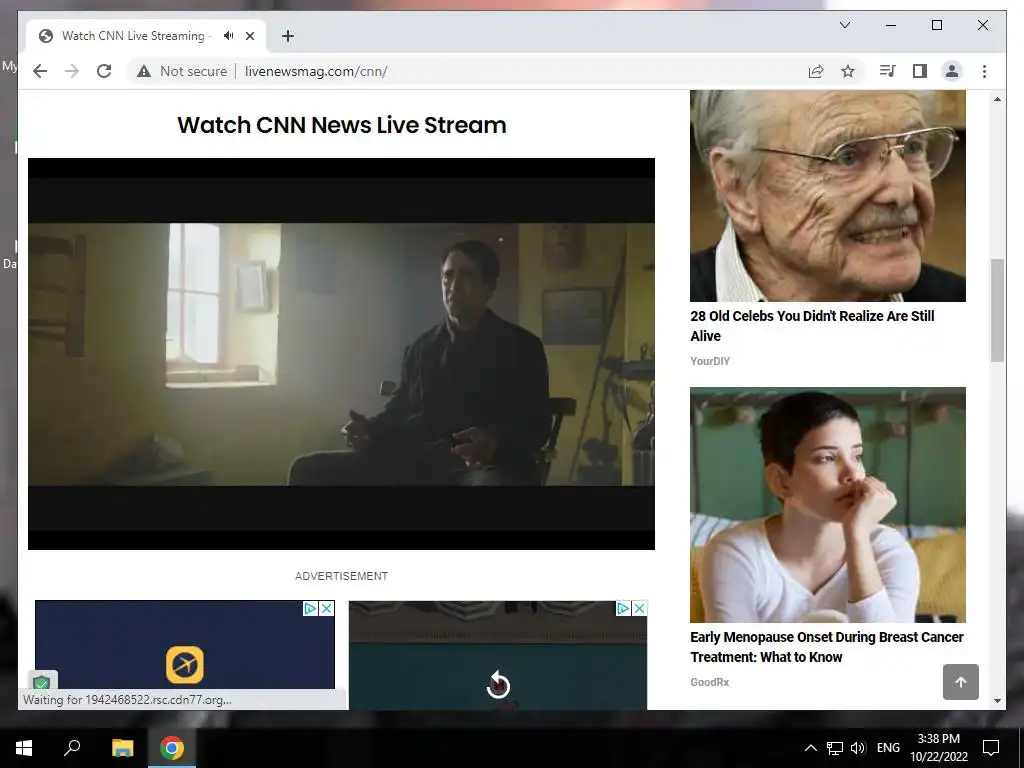Screen dimensions: 1024x768
Task: Click the 'Watch CNN News Live Stream' heading
Action: (342, 125)
